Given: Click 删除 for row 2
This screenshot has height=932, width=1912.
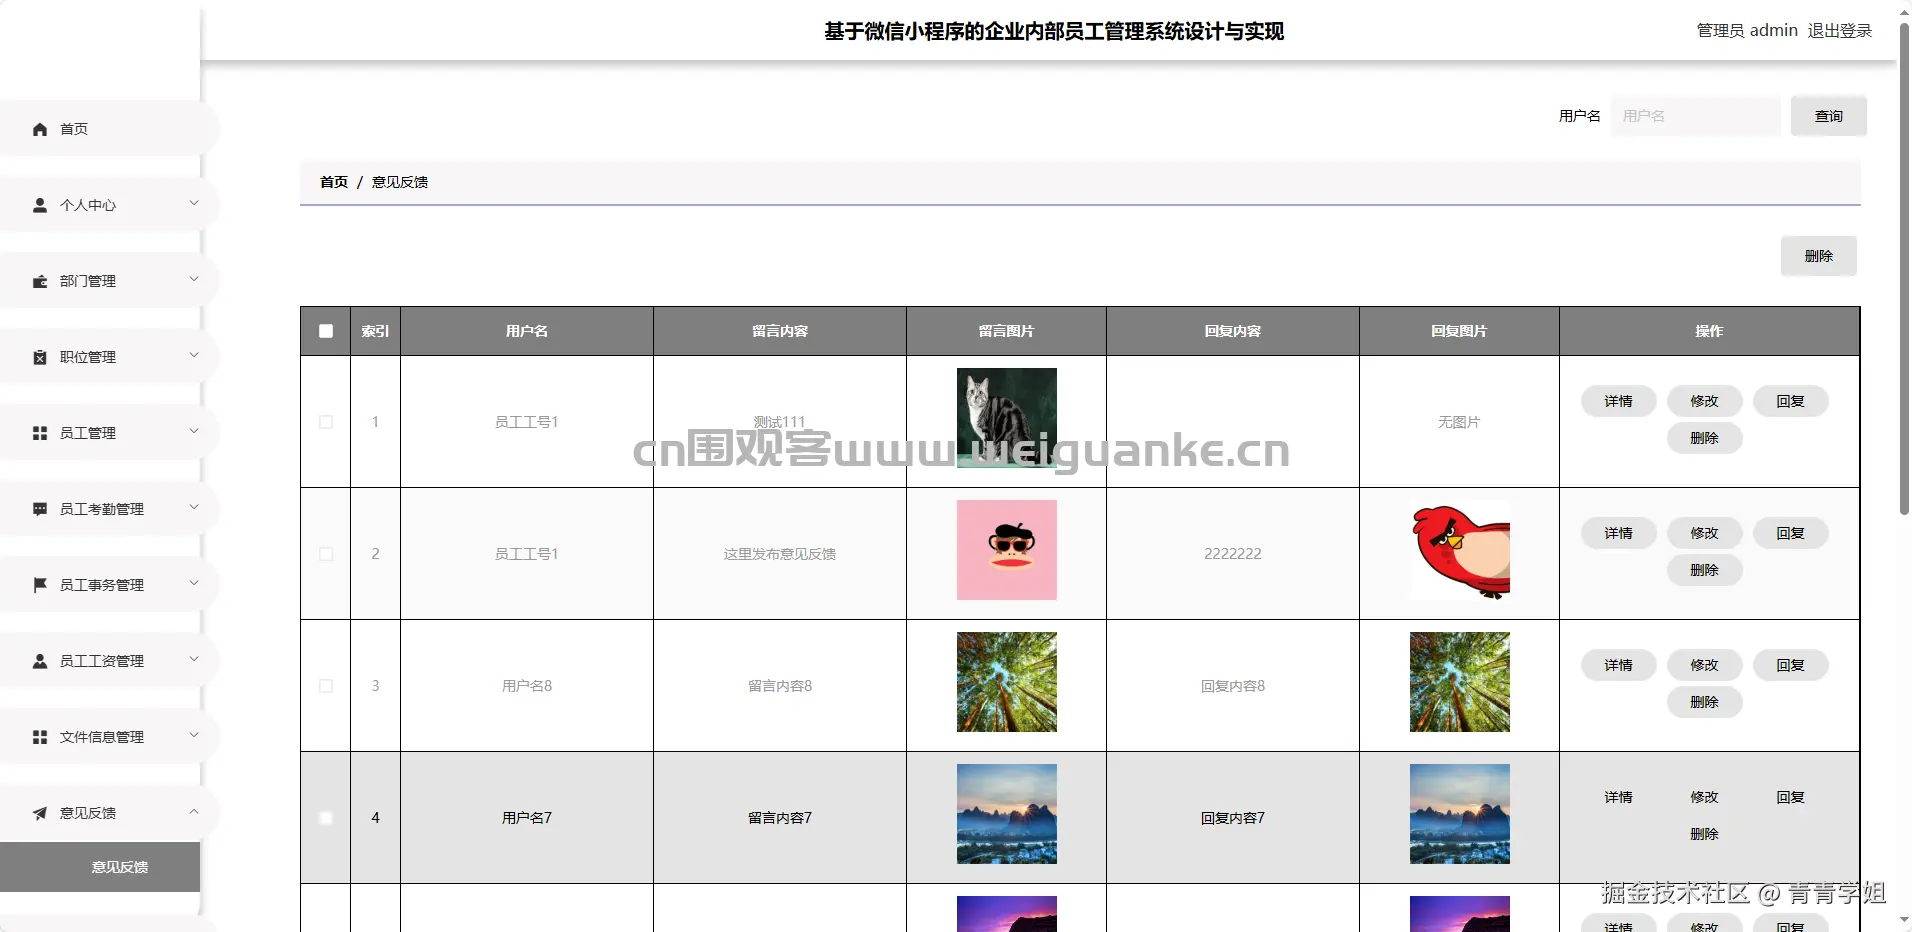Looking at the screenshot, I should click(x=1704, y=570).
